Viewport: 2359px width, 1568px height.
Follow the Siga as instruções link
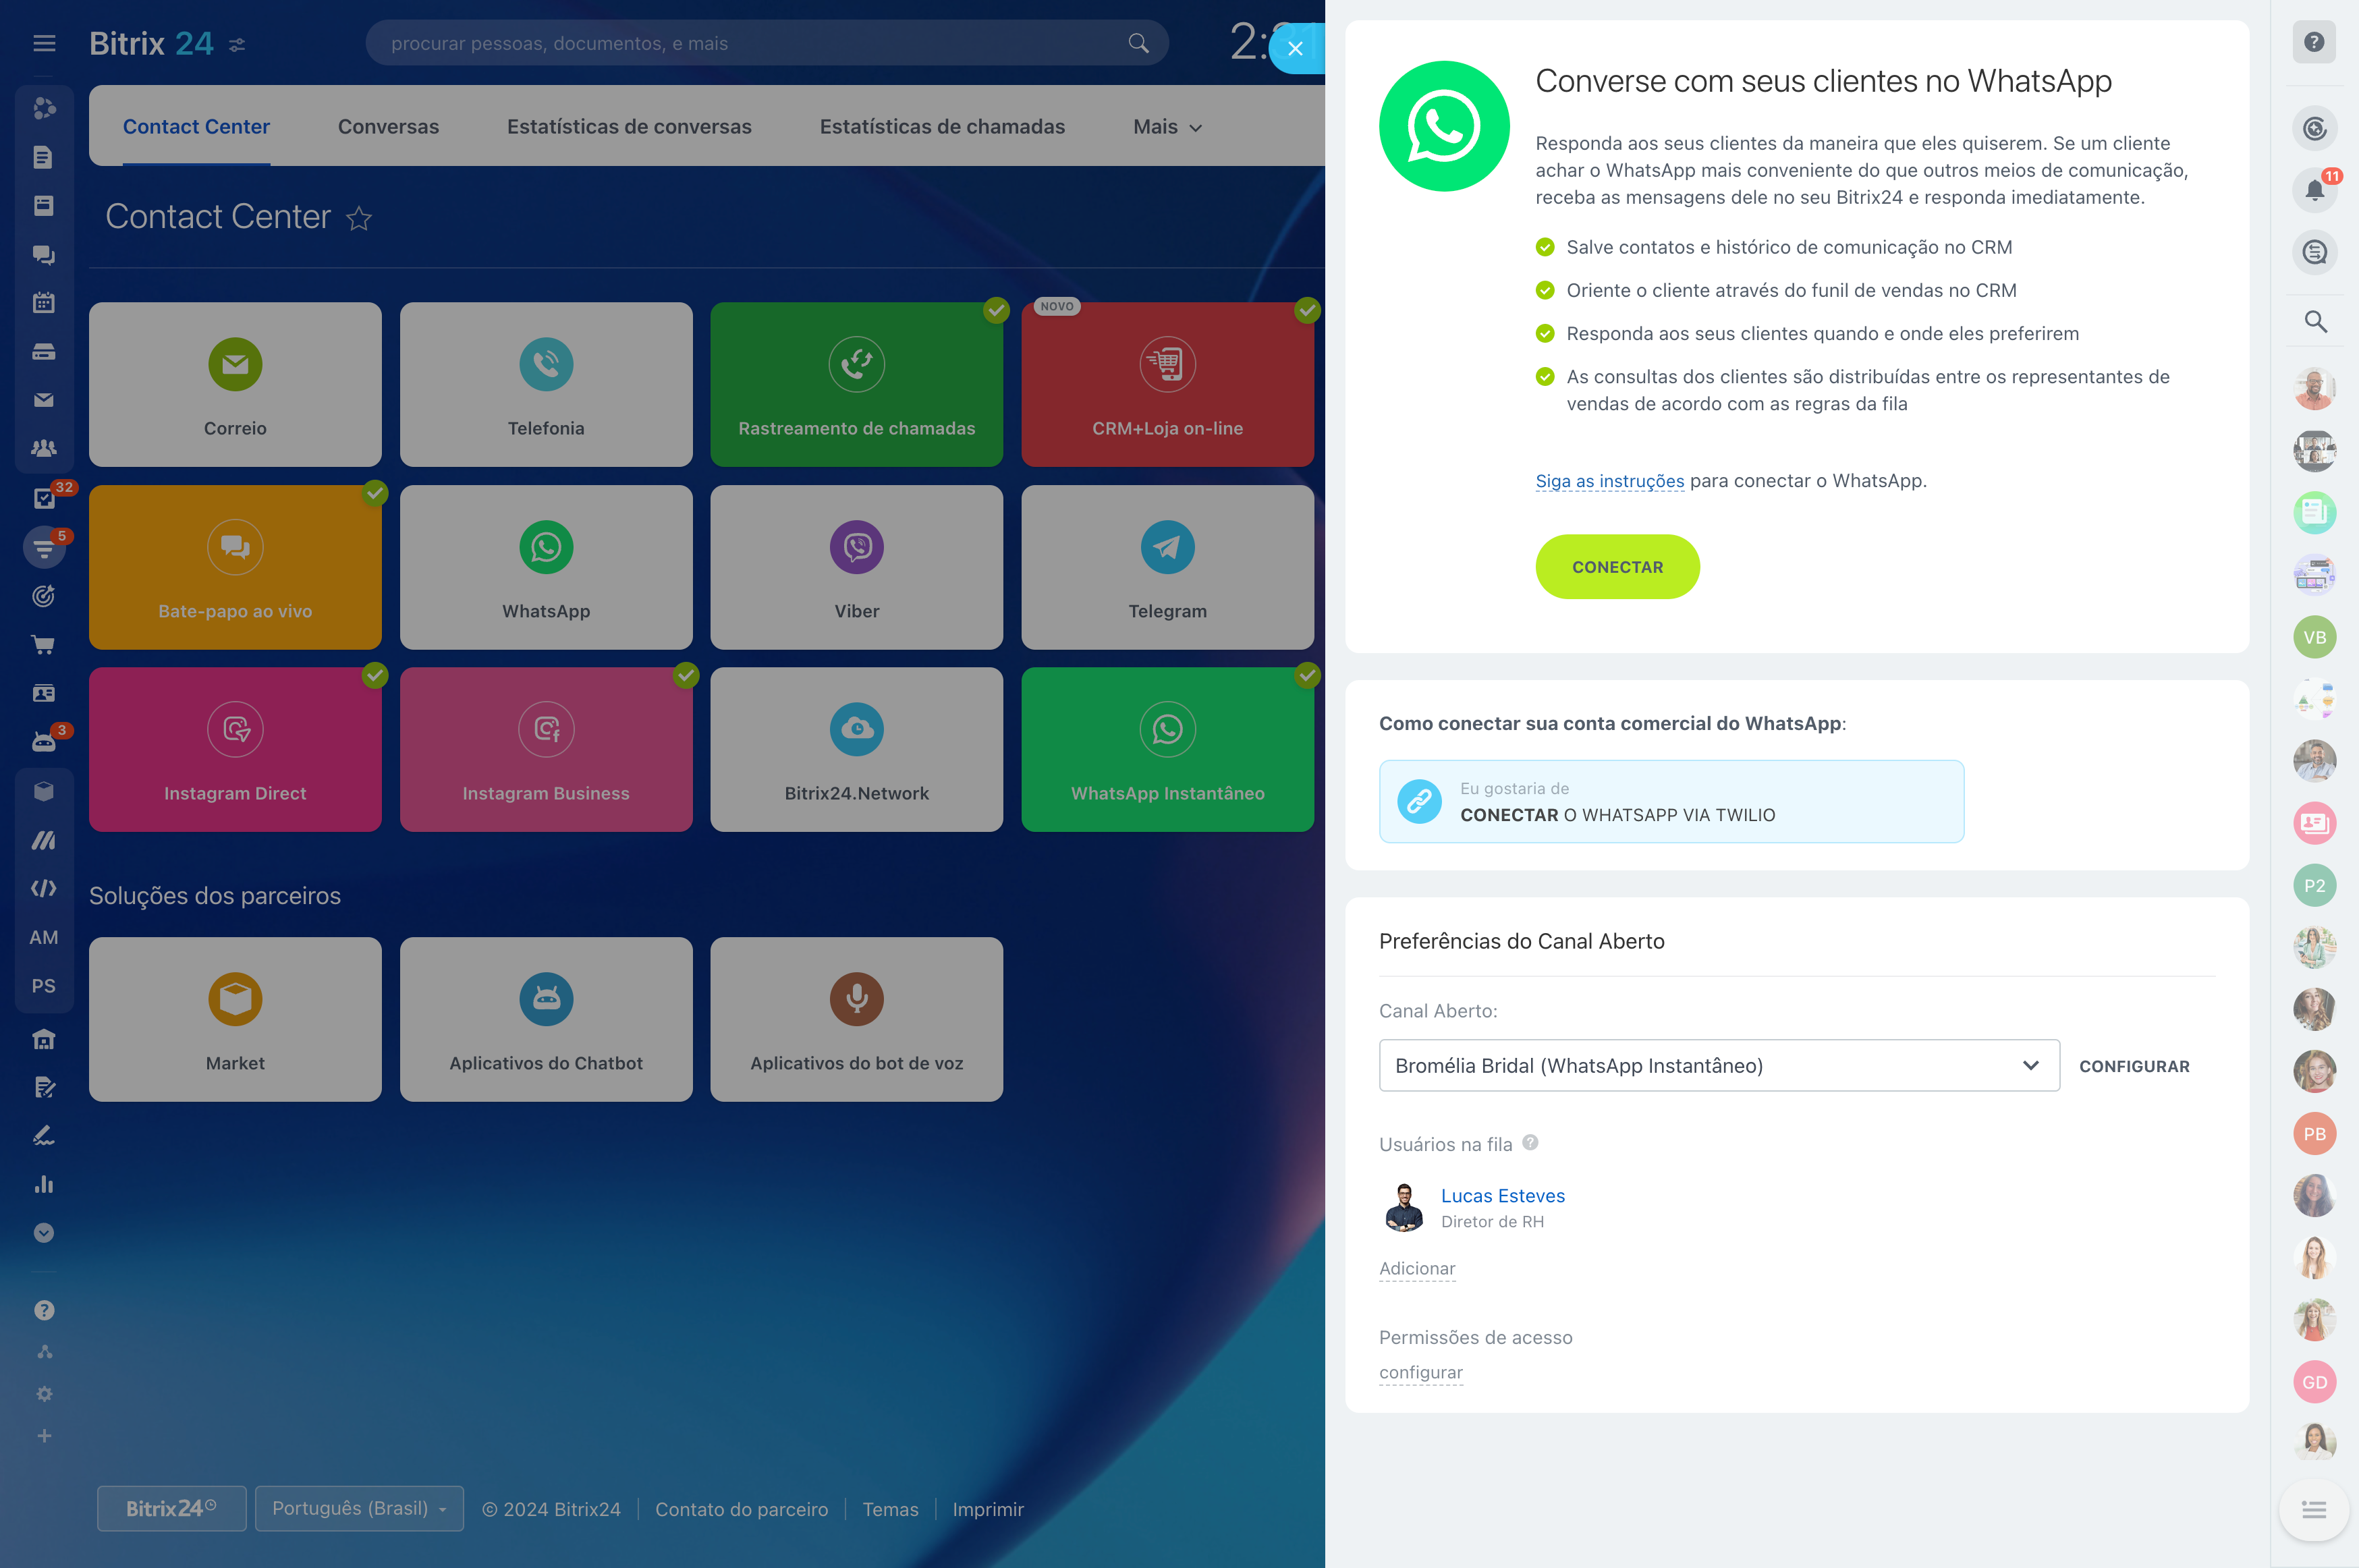pos(1609,481)
